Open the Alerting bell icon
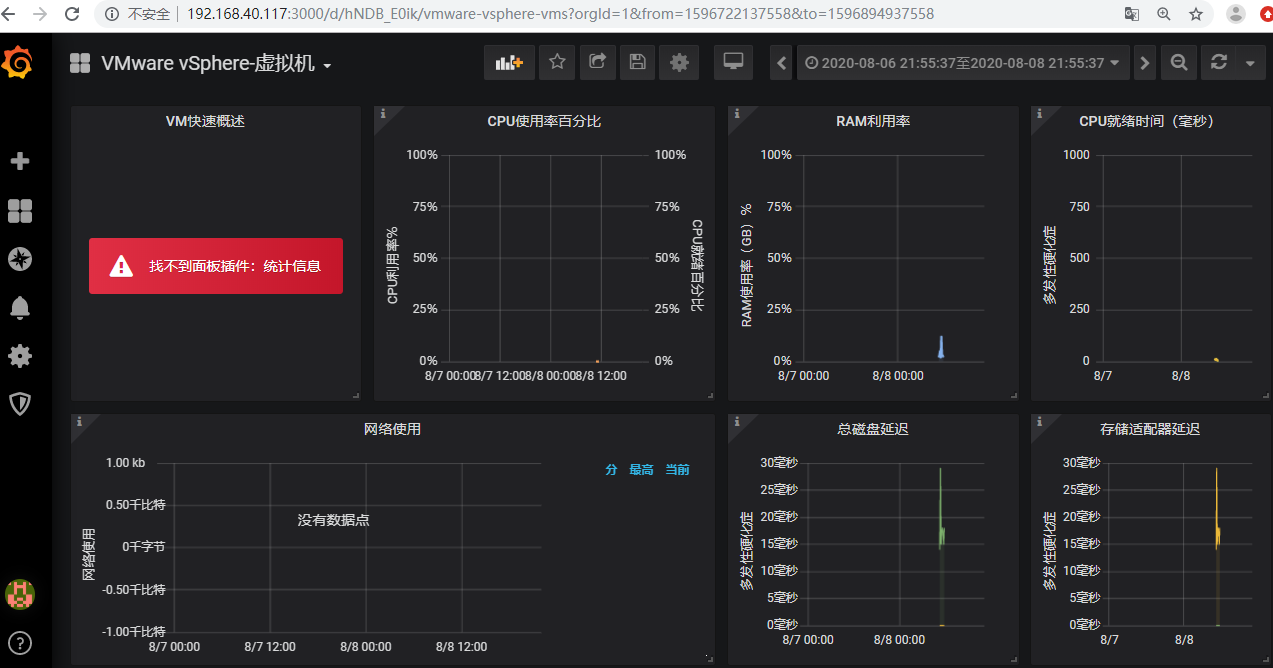Screen dimensions: 1273x668 pyautogui.click(x=20, y=308)
